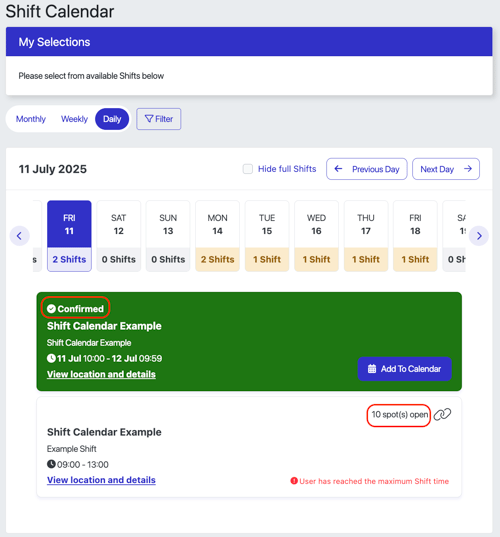Image resolution: width=500 pixels, height=537 pixels.
Task: Click the calendar icon in Add To Calendar
Action: [x=372, y=369]
